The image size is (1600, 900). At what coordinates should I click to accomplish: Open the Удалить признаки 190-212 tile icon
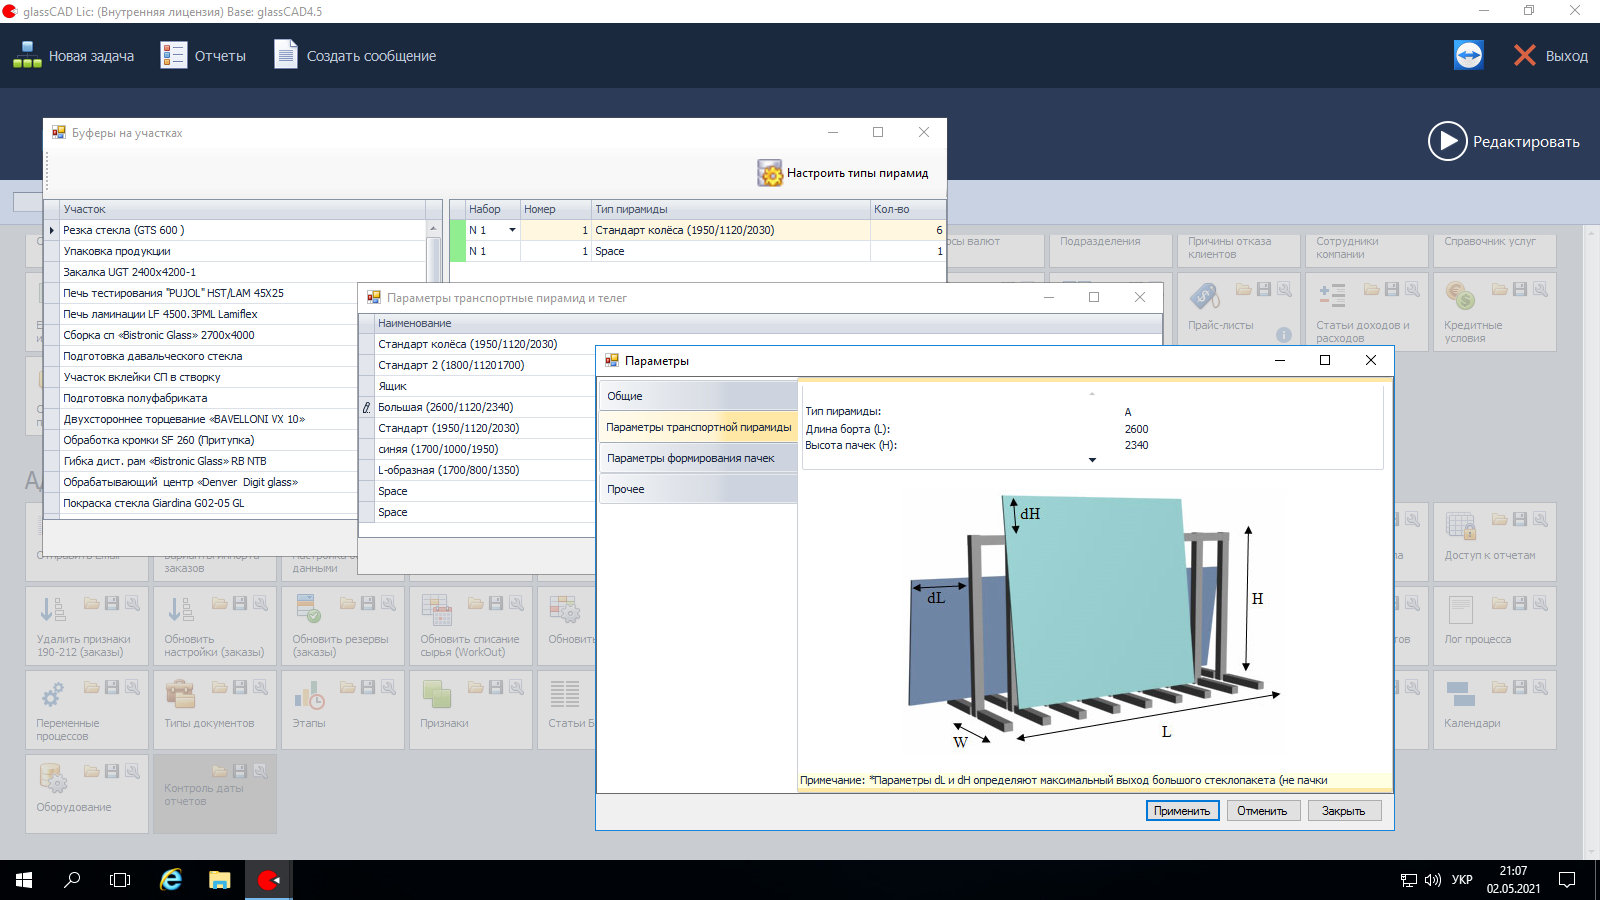(x=52, y=610)
